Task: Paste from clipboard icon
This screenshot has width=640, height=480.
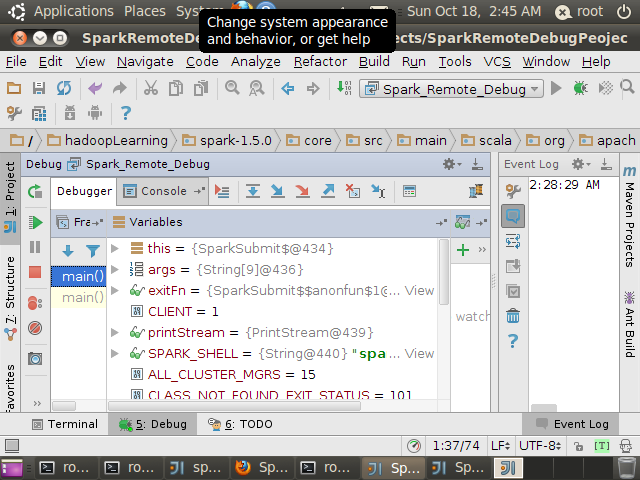Action: (200, 88)
